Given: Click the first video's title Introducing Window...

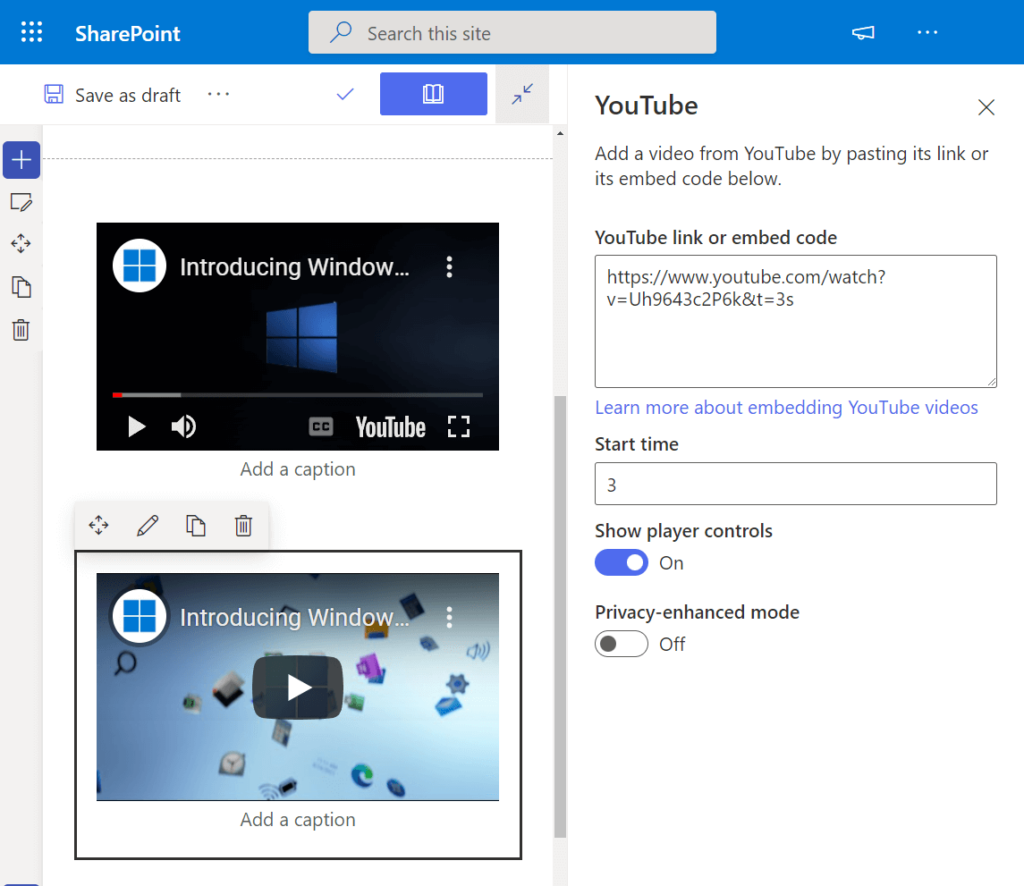Looking at the screenshot, I should [295, 266].
